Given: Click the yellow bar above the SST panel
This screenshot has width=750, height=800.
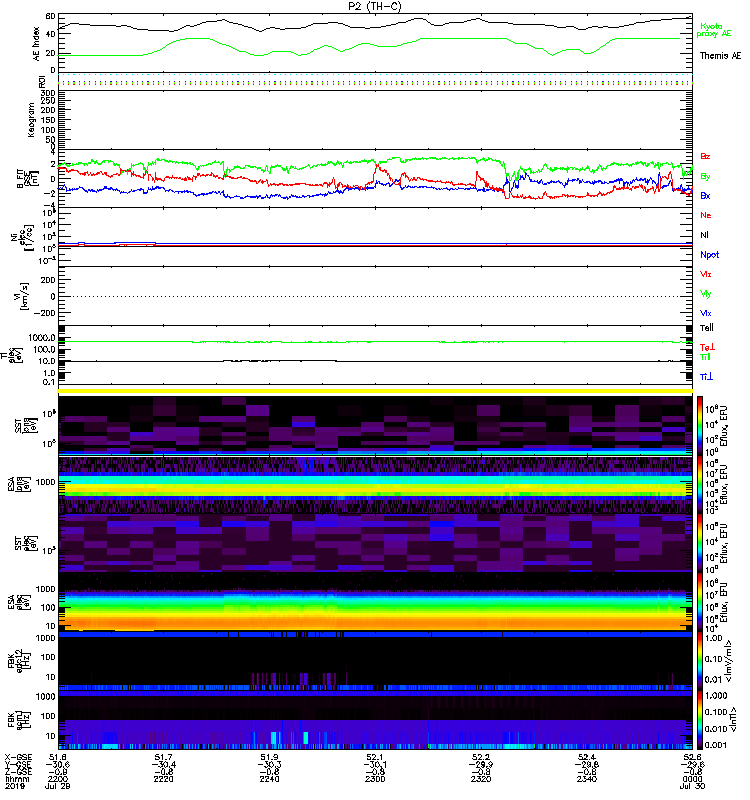Looking at the screenshot, I should pos(375,391).
